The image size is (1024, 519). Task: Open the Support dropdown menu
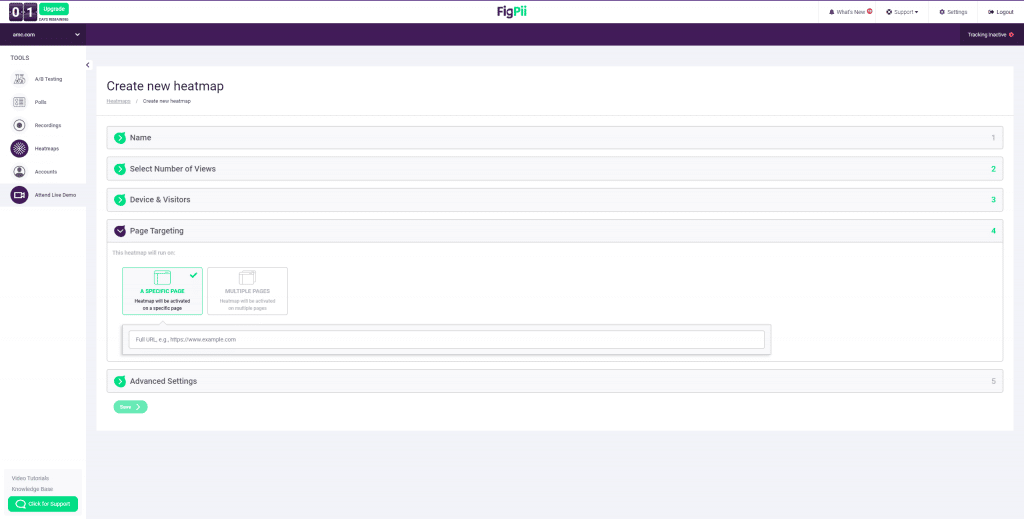[x=902, y=12]
